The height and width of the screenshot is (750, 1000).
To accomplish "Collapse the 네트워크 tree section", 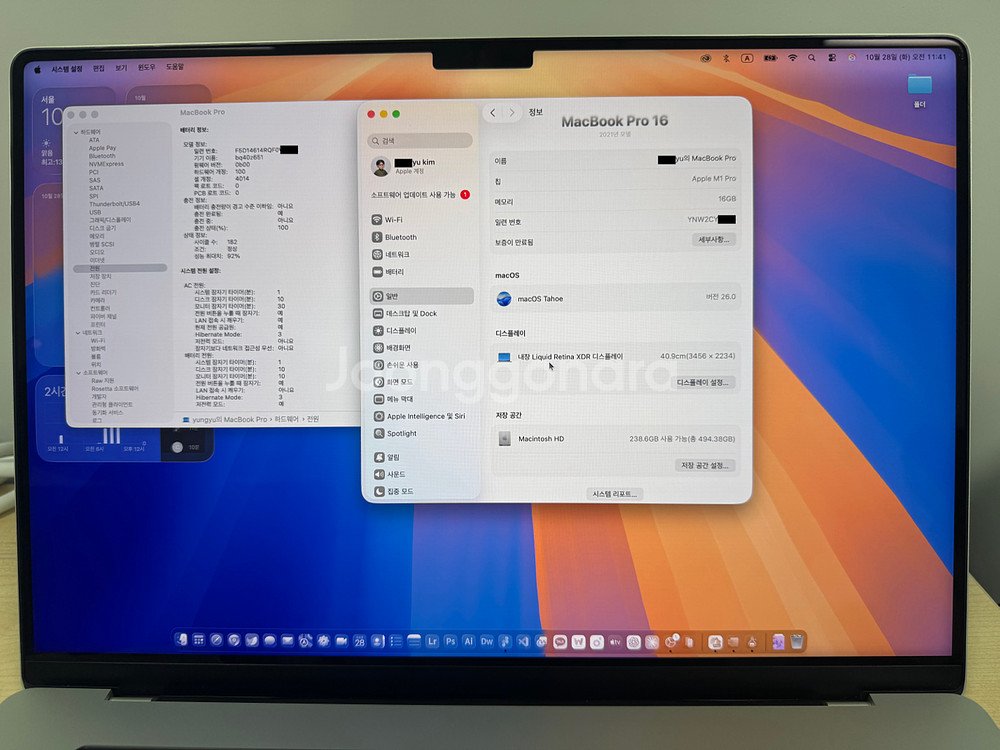I will point(77,332).
